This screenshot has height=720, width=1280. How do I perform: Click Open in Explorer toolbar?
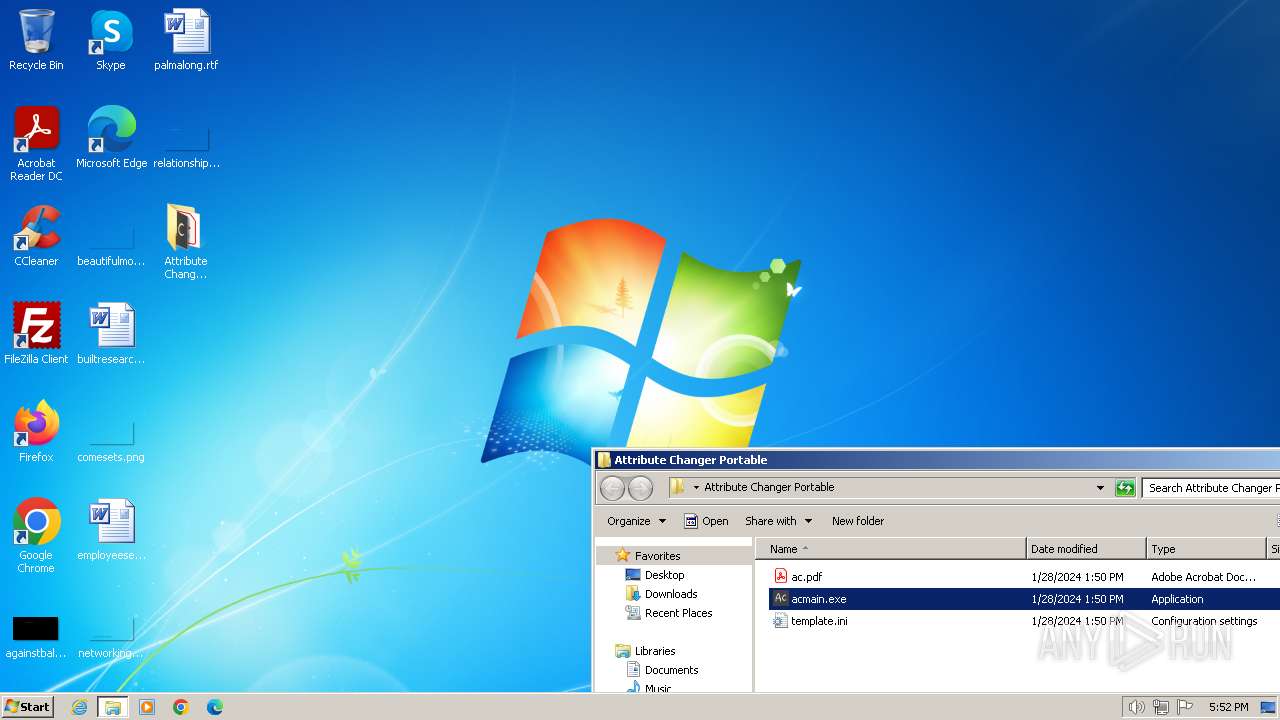706,521
